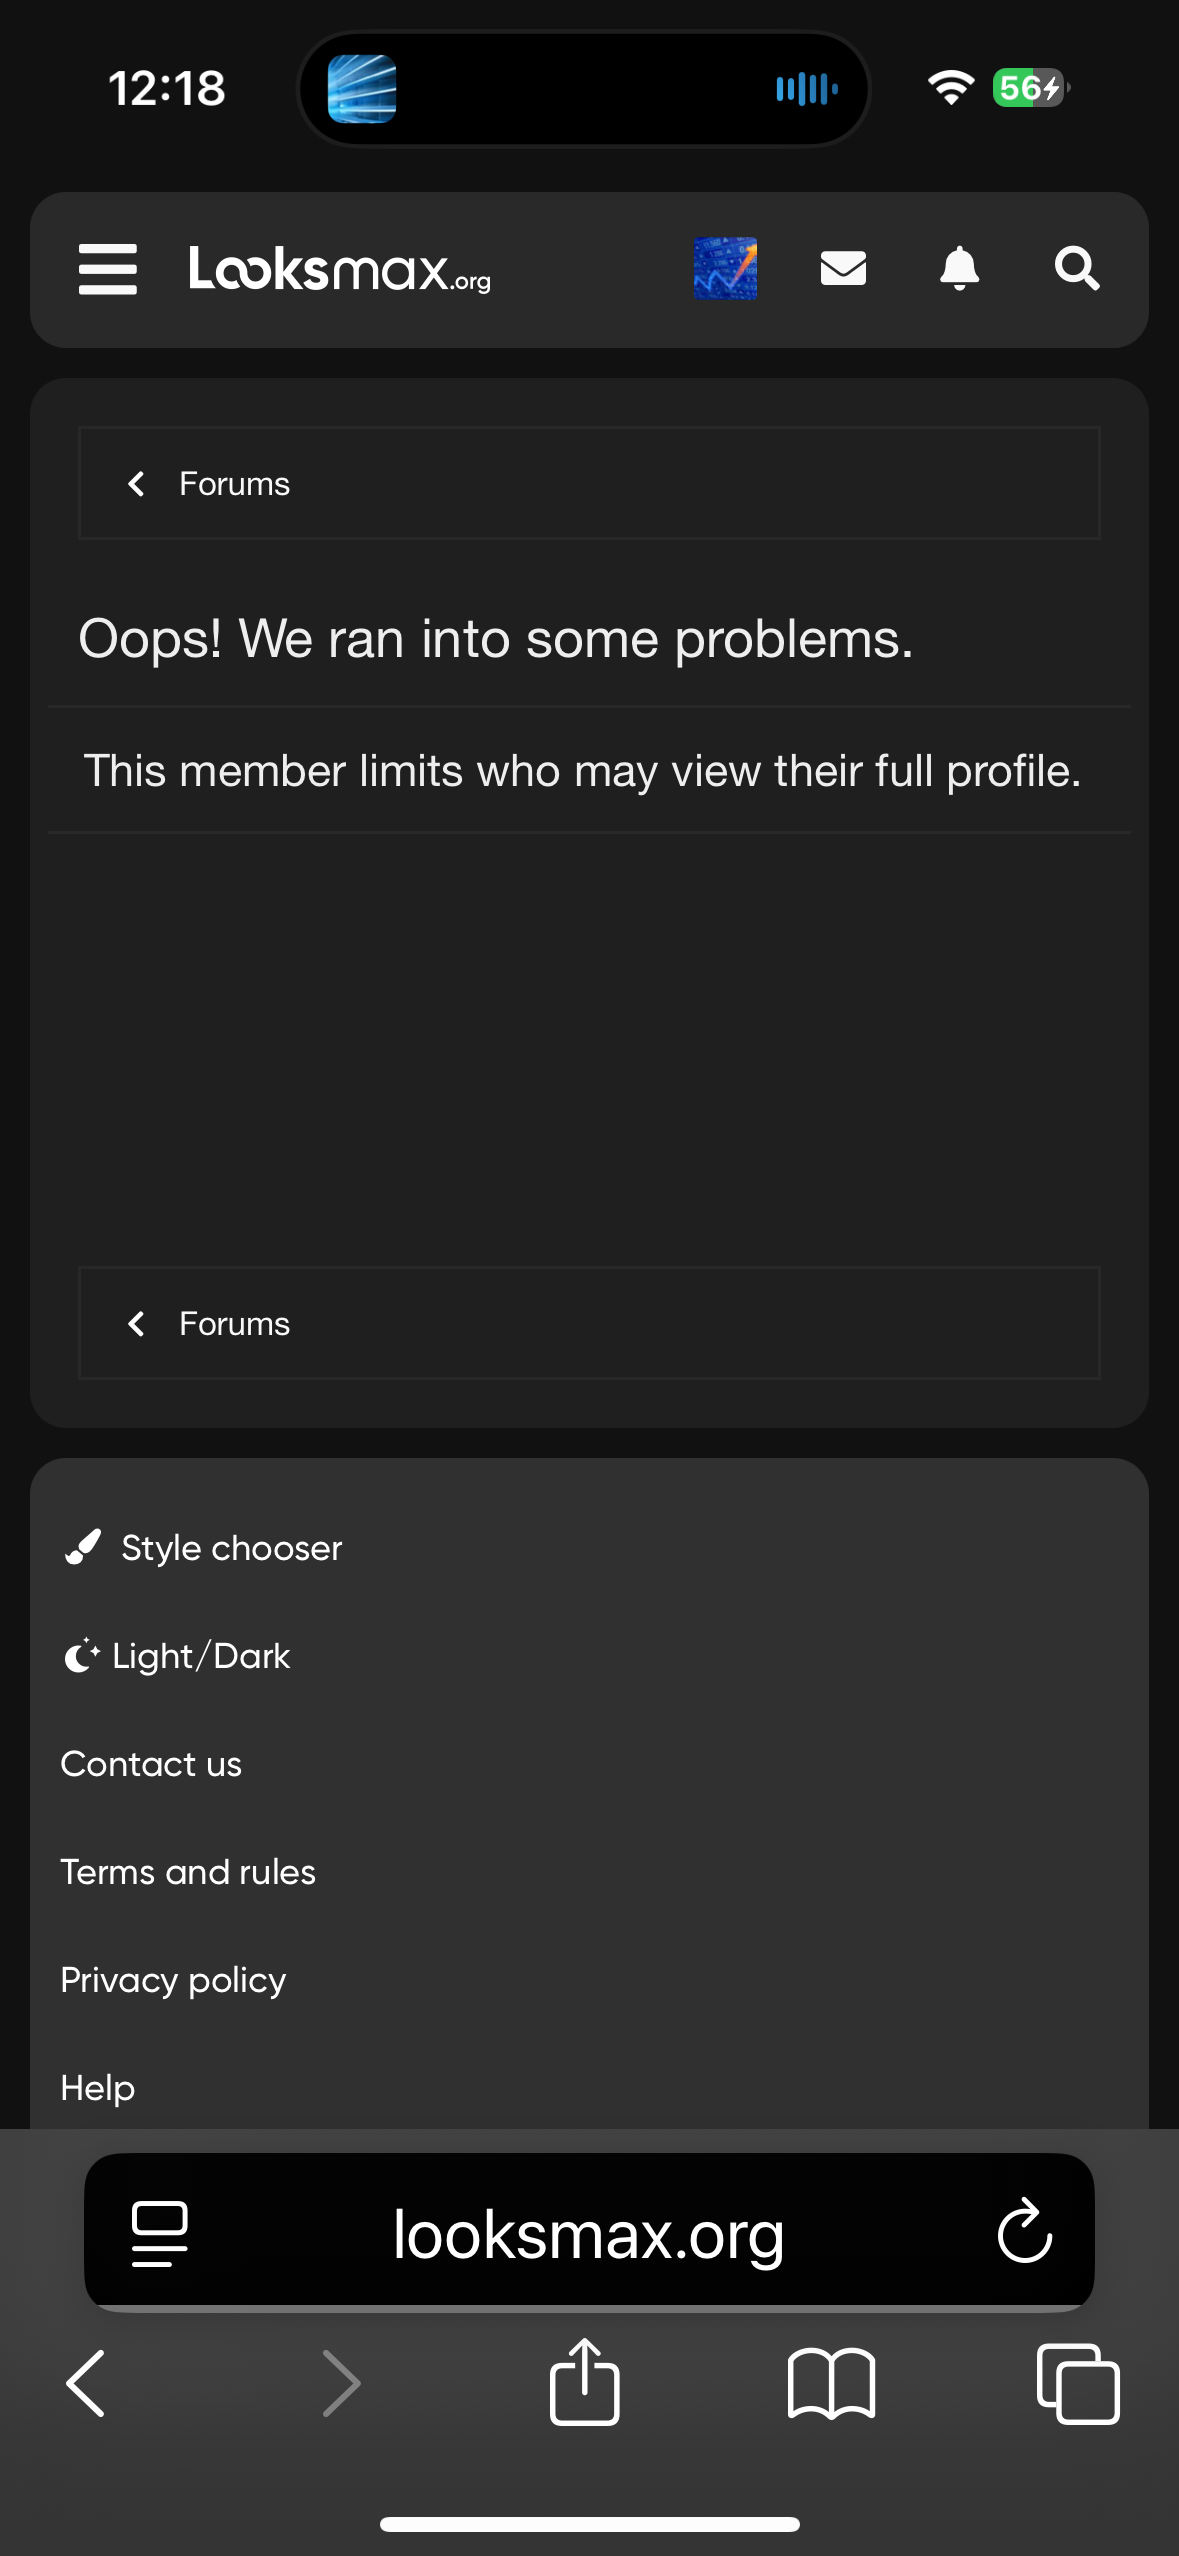Viewport: 1179px width, 2556px height.
Task: Open the Privacy policy link
Action: (x=173, y=1980)
